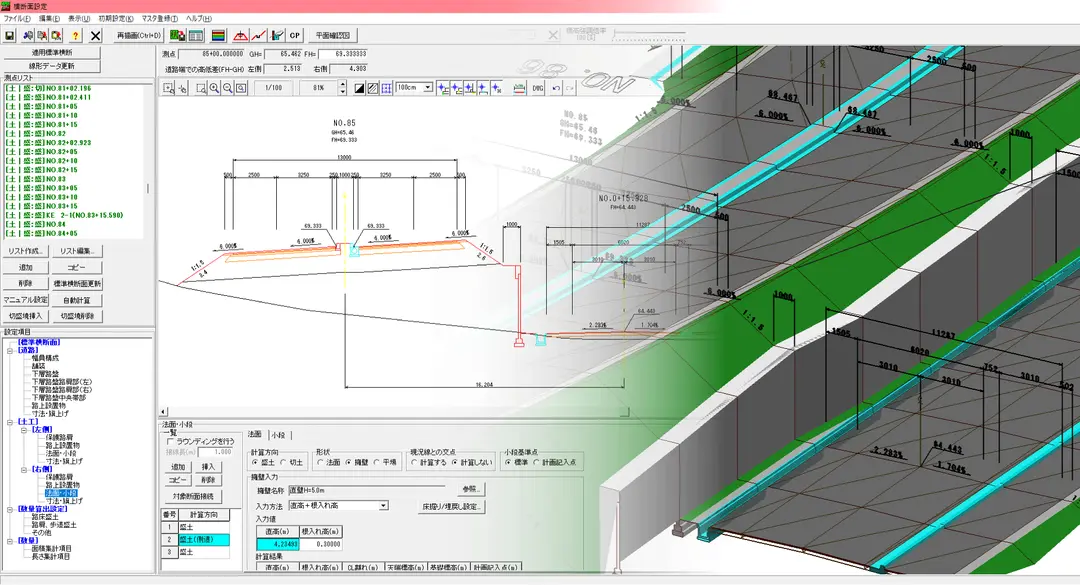Collapse the [土工] tree node
1080x585 pixels.
click(10, 422)
